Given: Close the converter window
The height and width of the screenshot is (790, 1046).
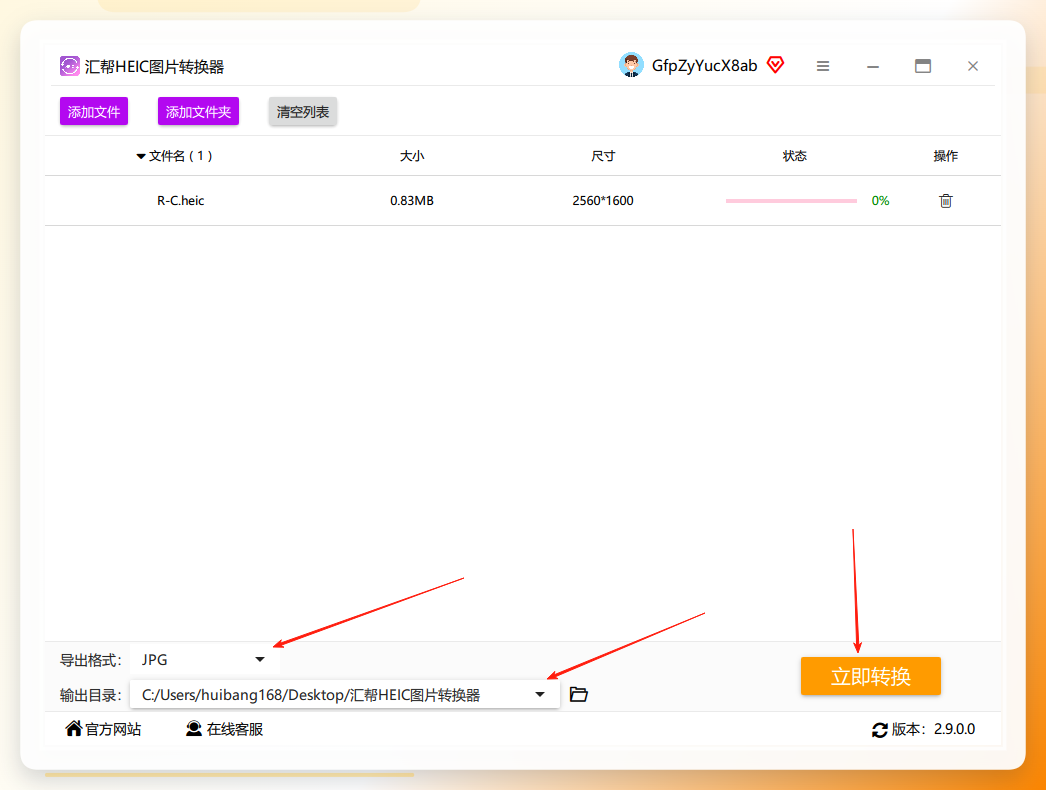Looking at the screenshot, I should [973, 66].
